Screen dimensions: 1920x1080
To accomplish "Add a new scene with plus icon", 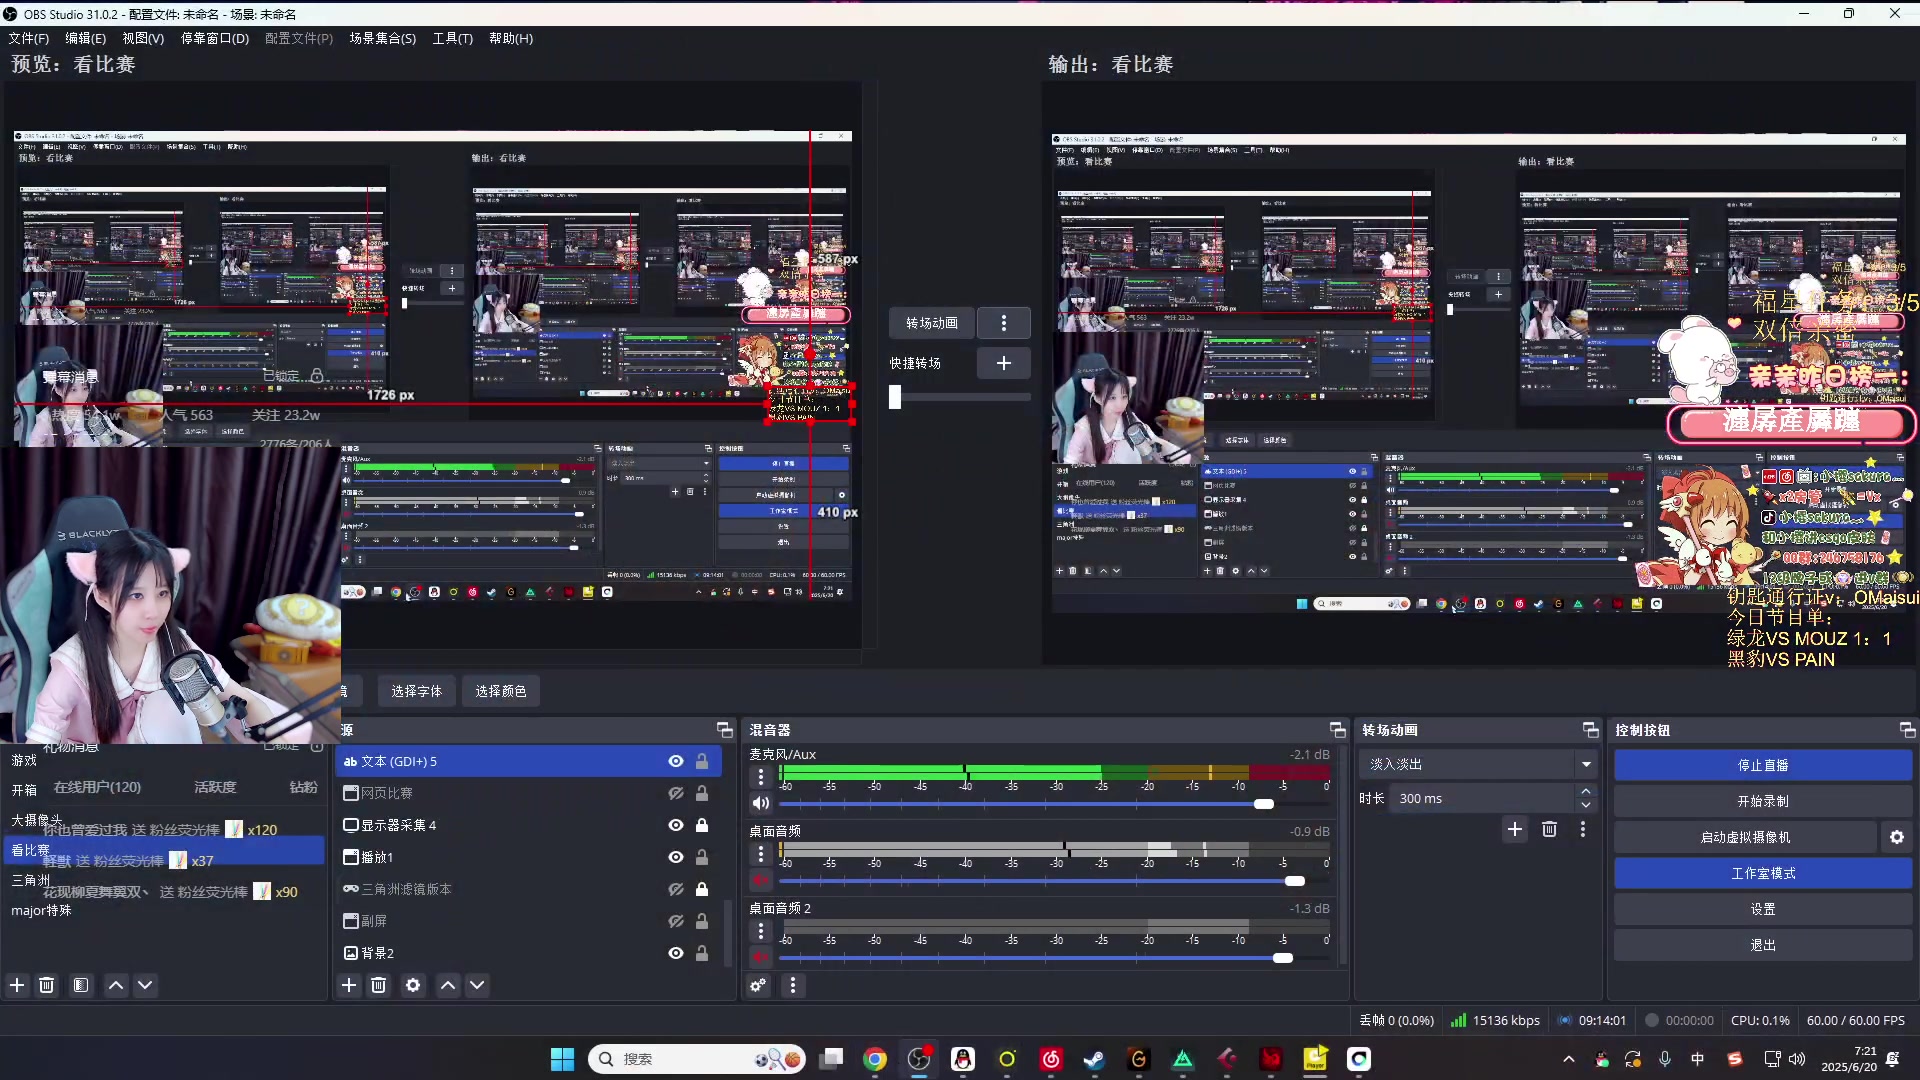I will tap(17, 985).
